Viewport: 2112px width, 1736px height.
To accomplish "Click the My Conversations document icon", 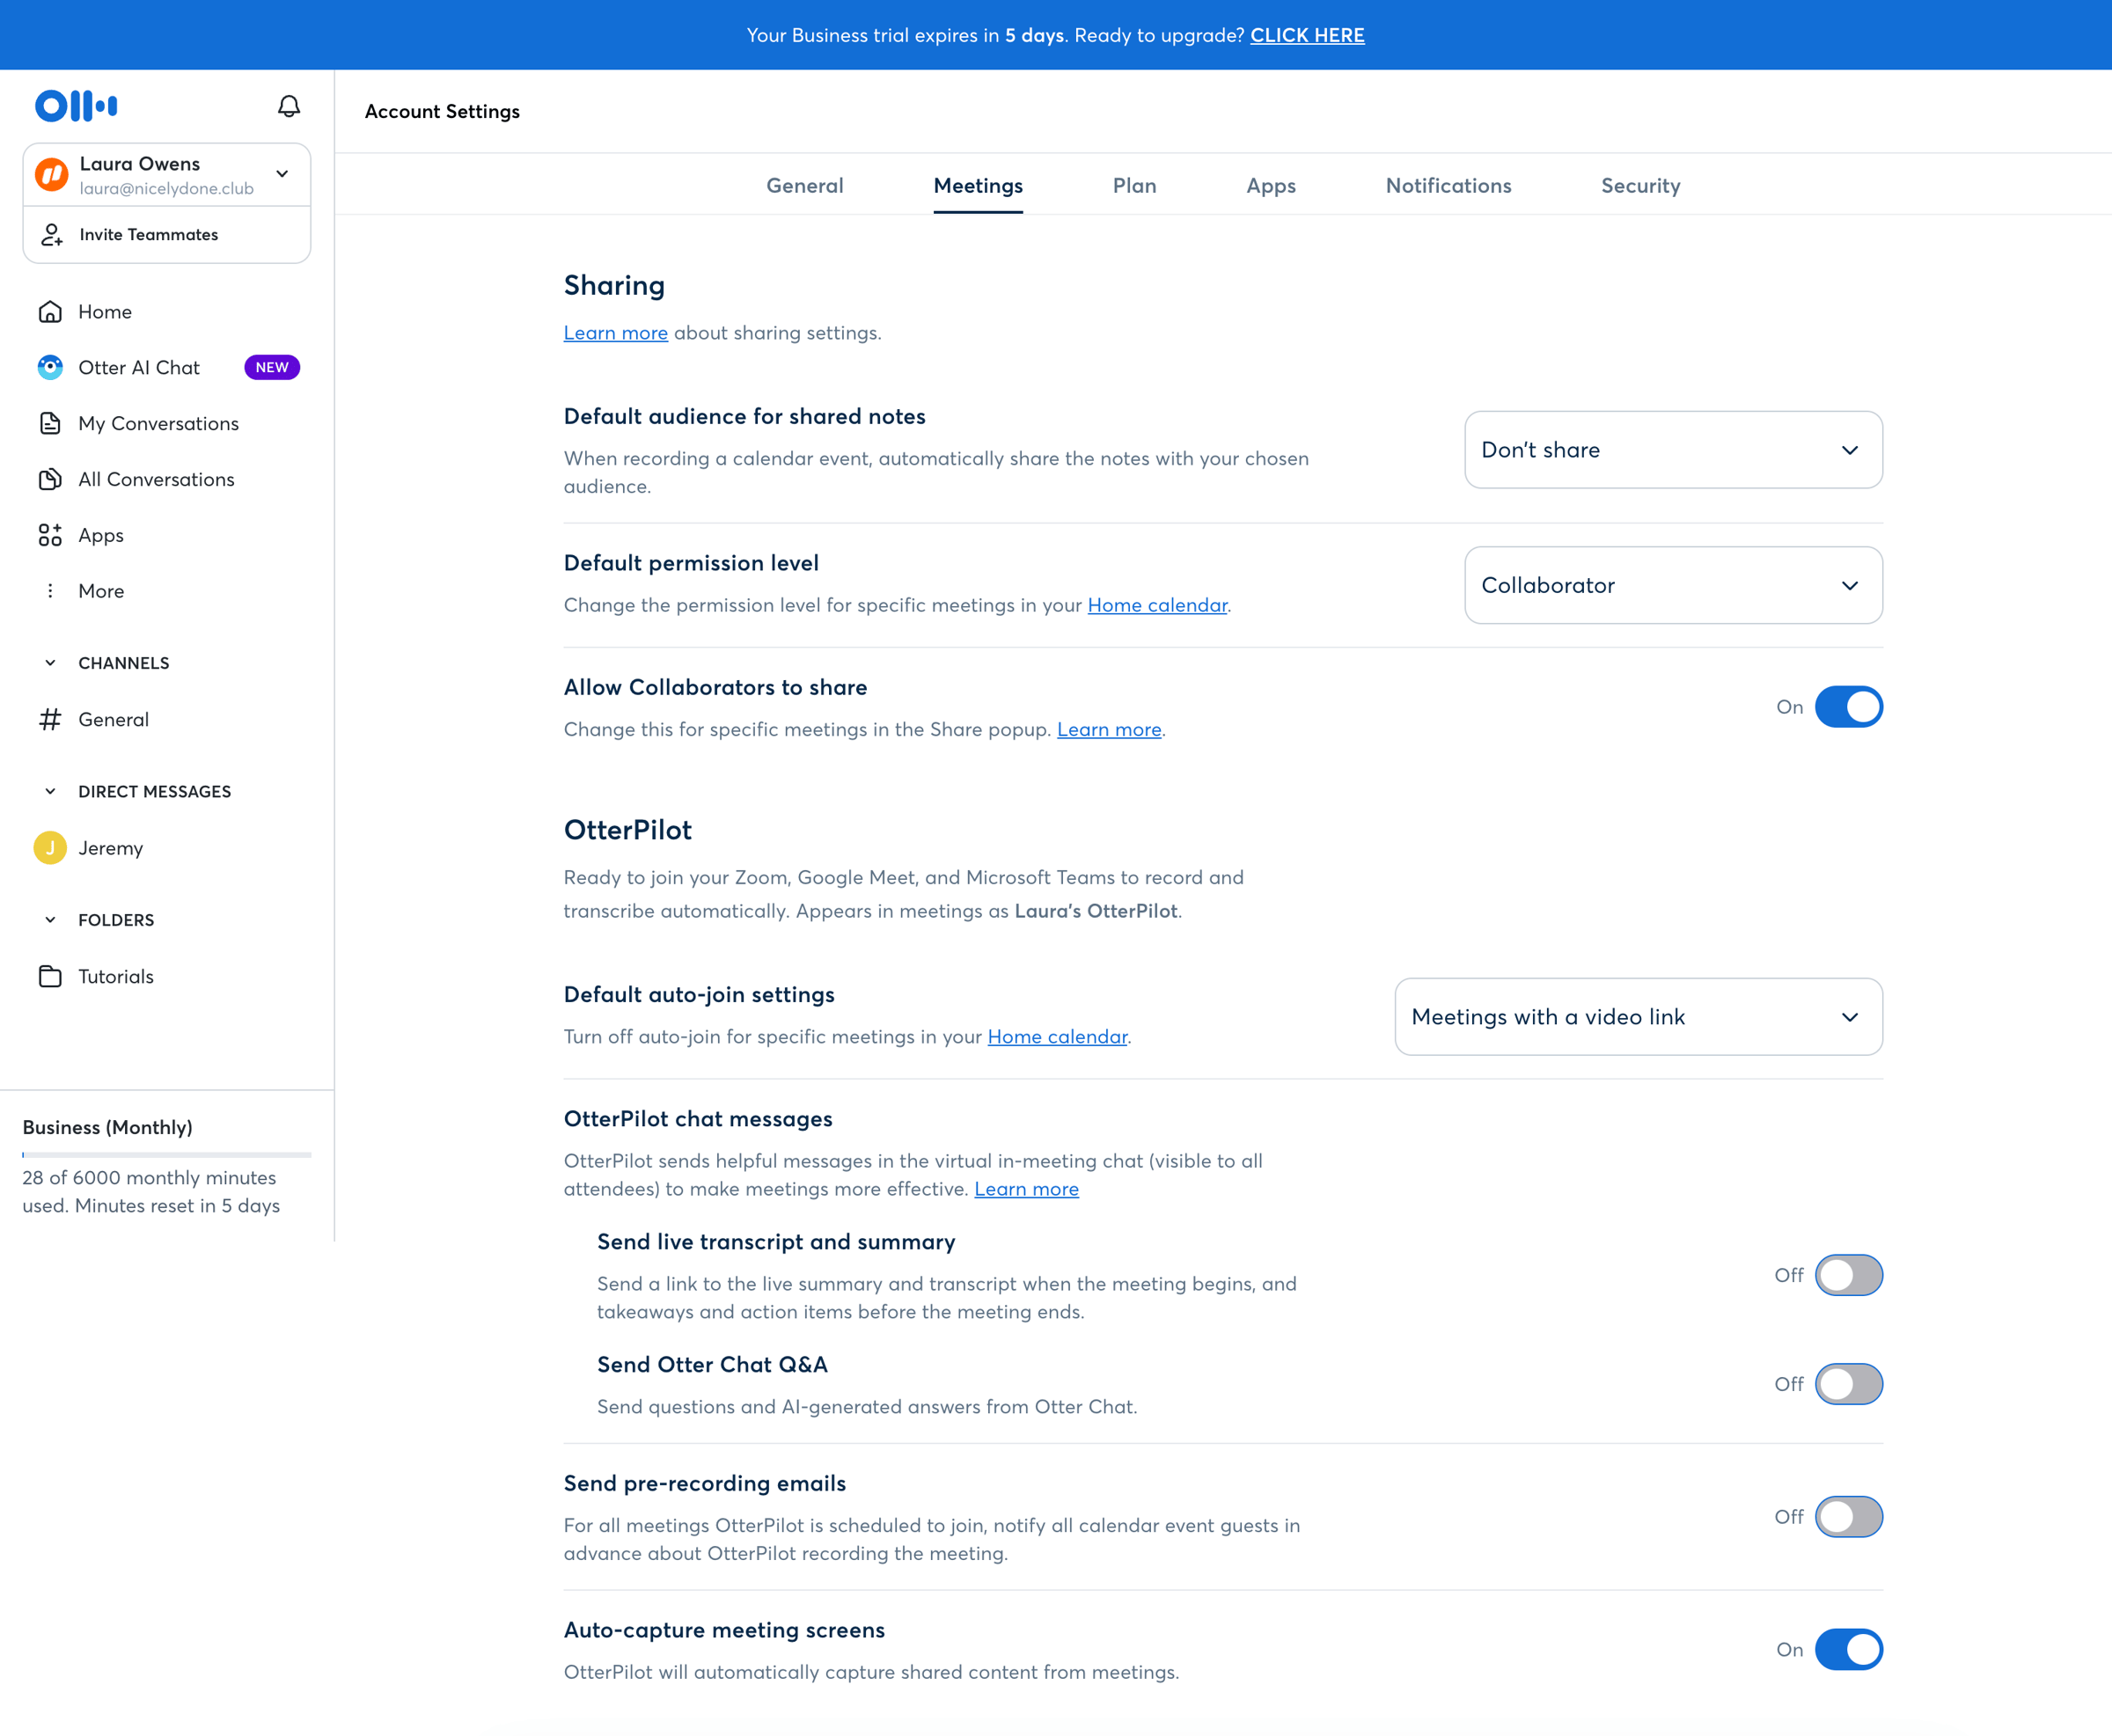I will [x=50, y=424].
